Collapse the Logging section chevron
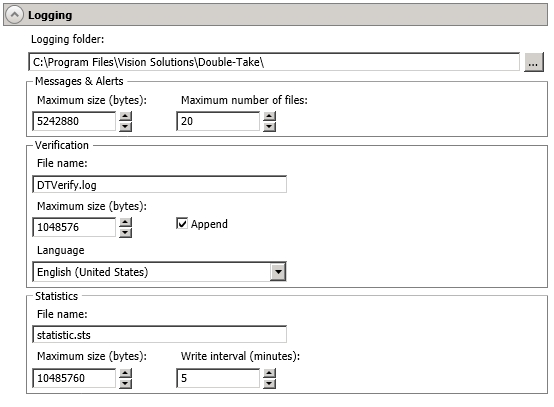554x407 pixels. pos(14,15)
